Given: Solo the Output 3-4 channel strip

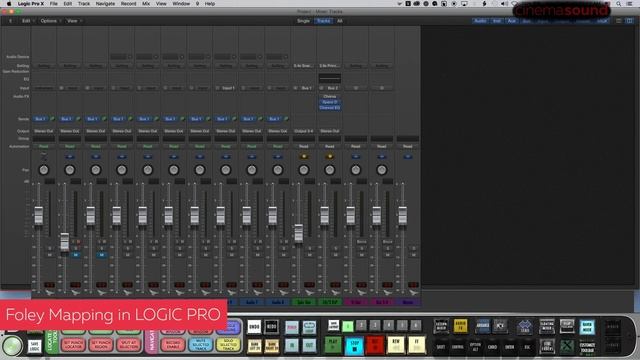Looking at the screenshot, I should coord(309,248).
